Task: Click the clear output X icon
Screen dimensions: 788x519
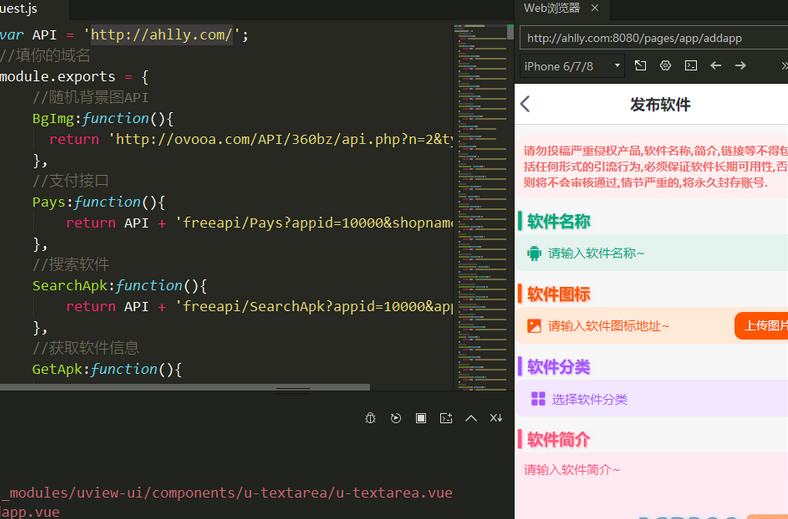Action: tap(496, 418)
